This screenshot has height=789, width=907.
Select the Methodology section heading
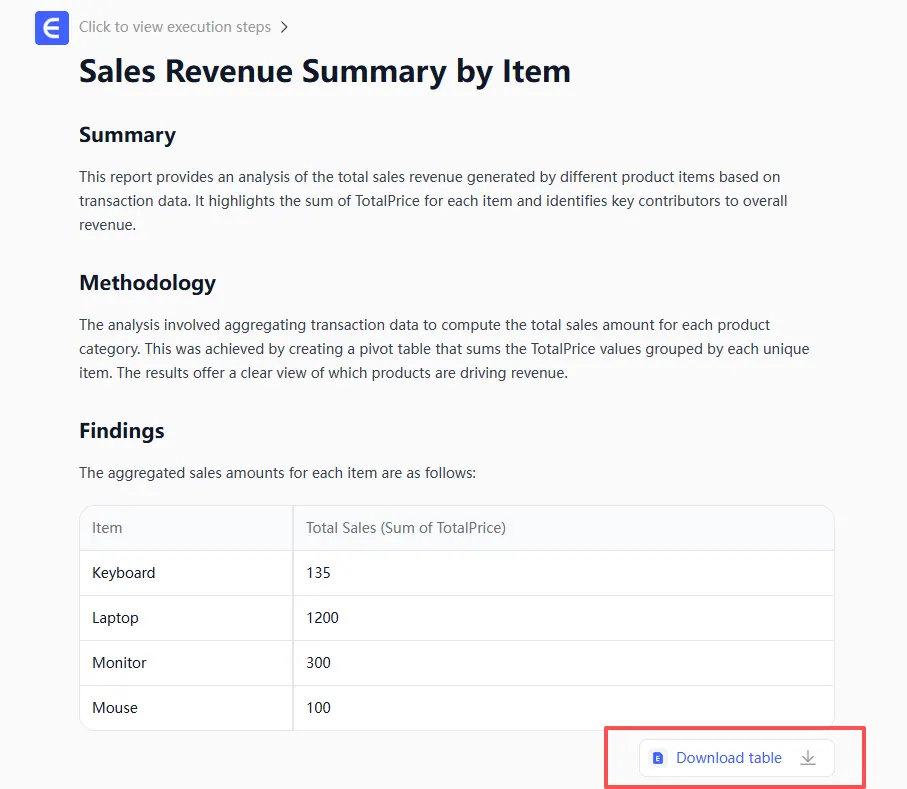(147, 283)
